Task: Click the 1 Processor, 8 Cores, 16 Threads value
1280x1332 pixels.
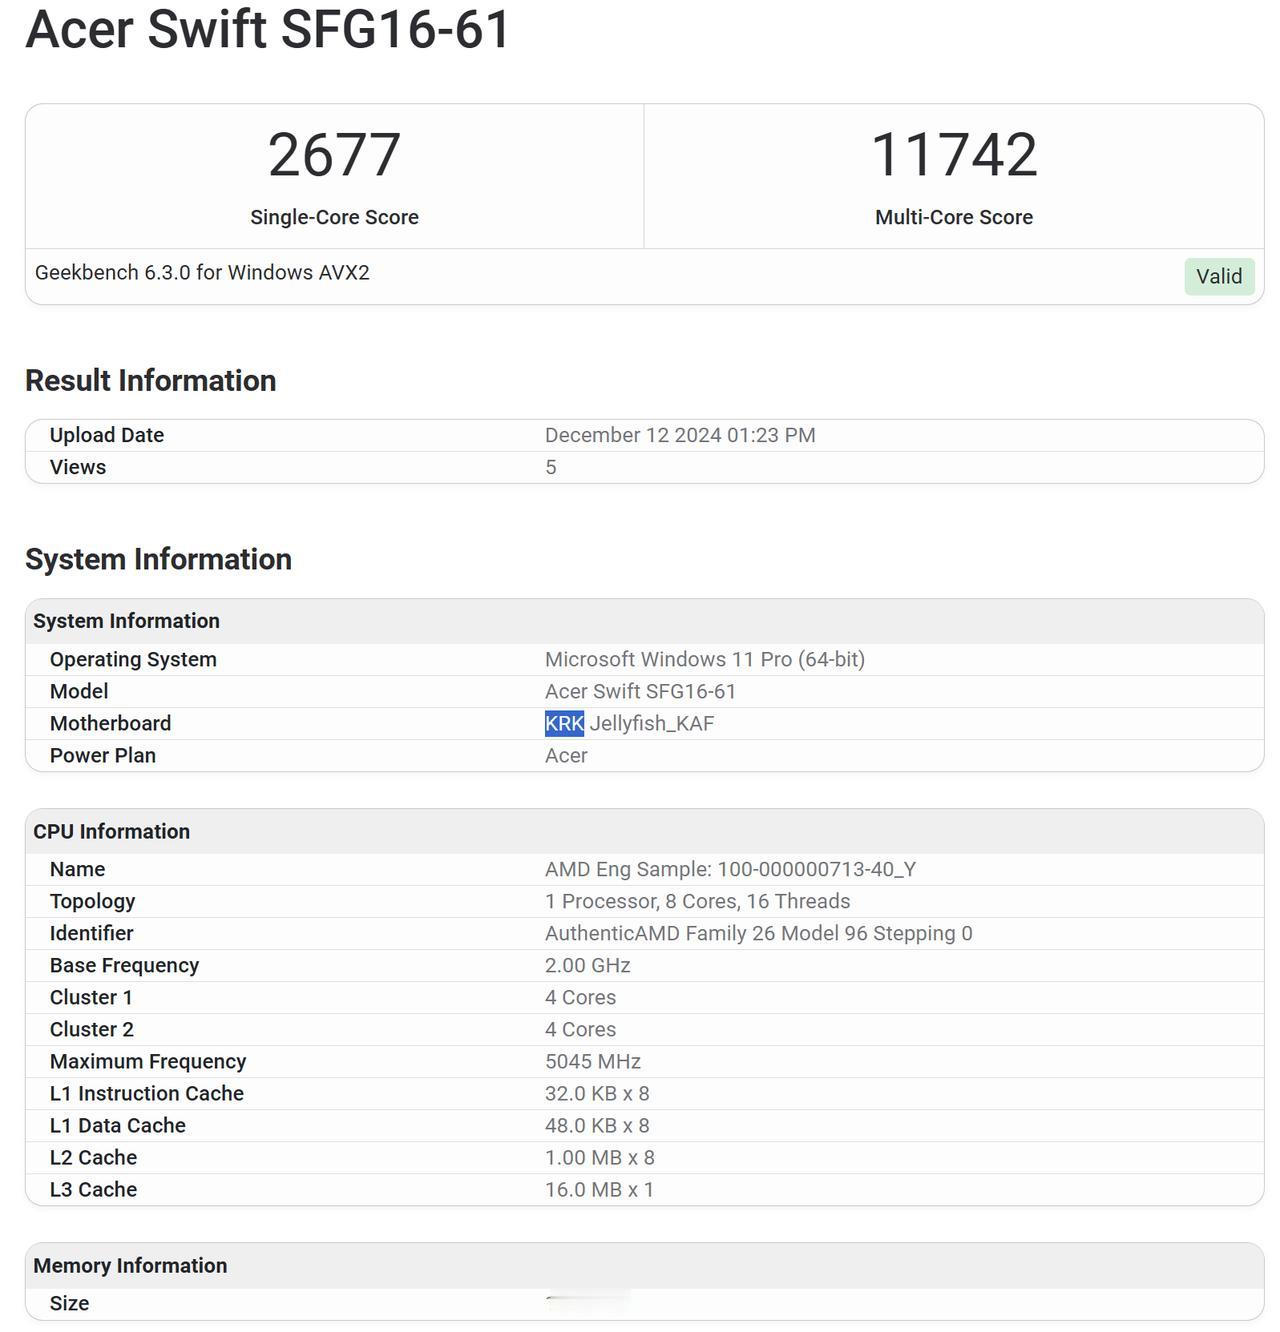Action: (697, 901)
